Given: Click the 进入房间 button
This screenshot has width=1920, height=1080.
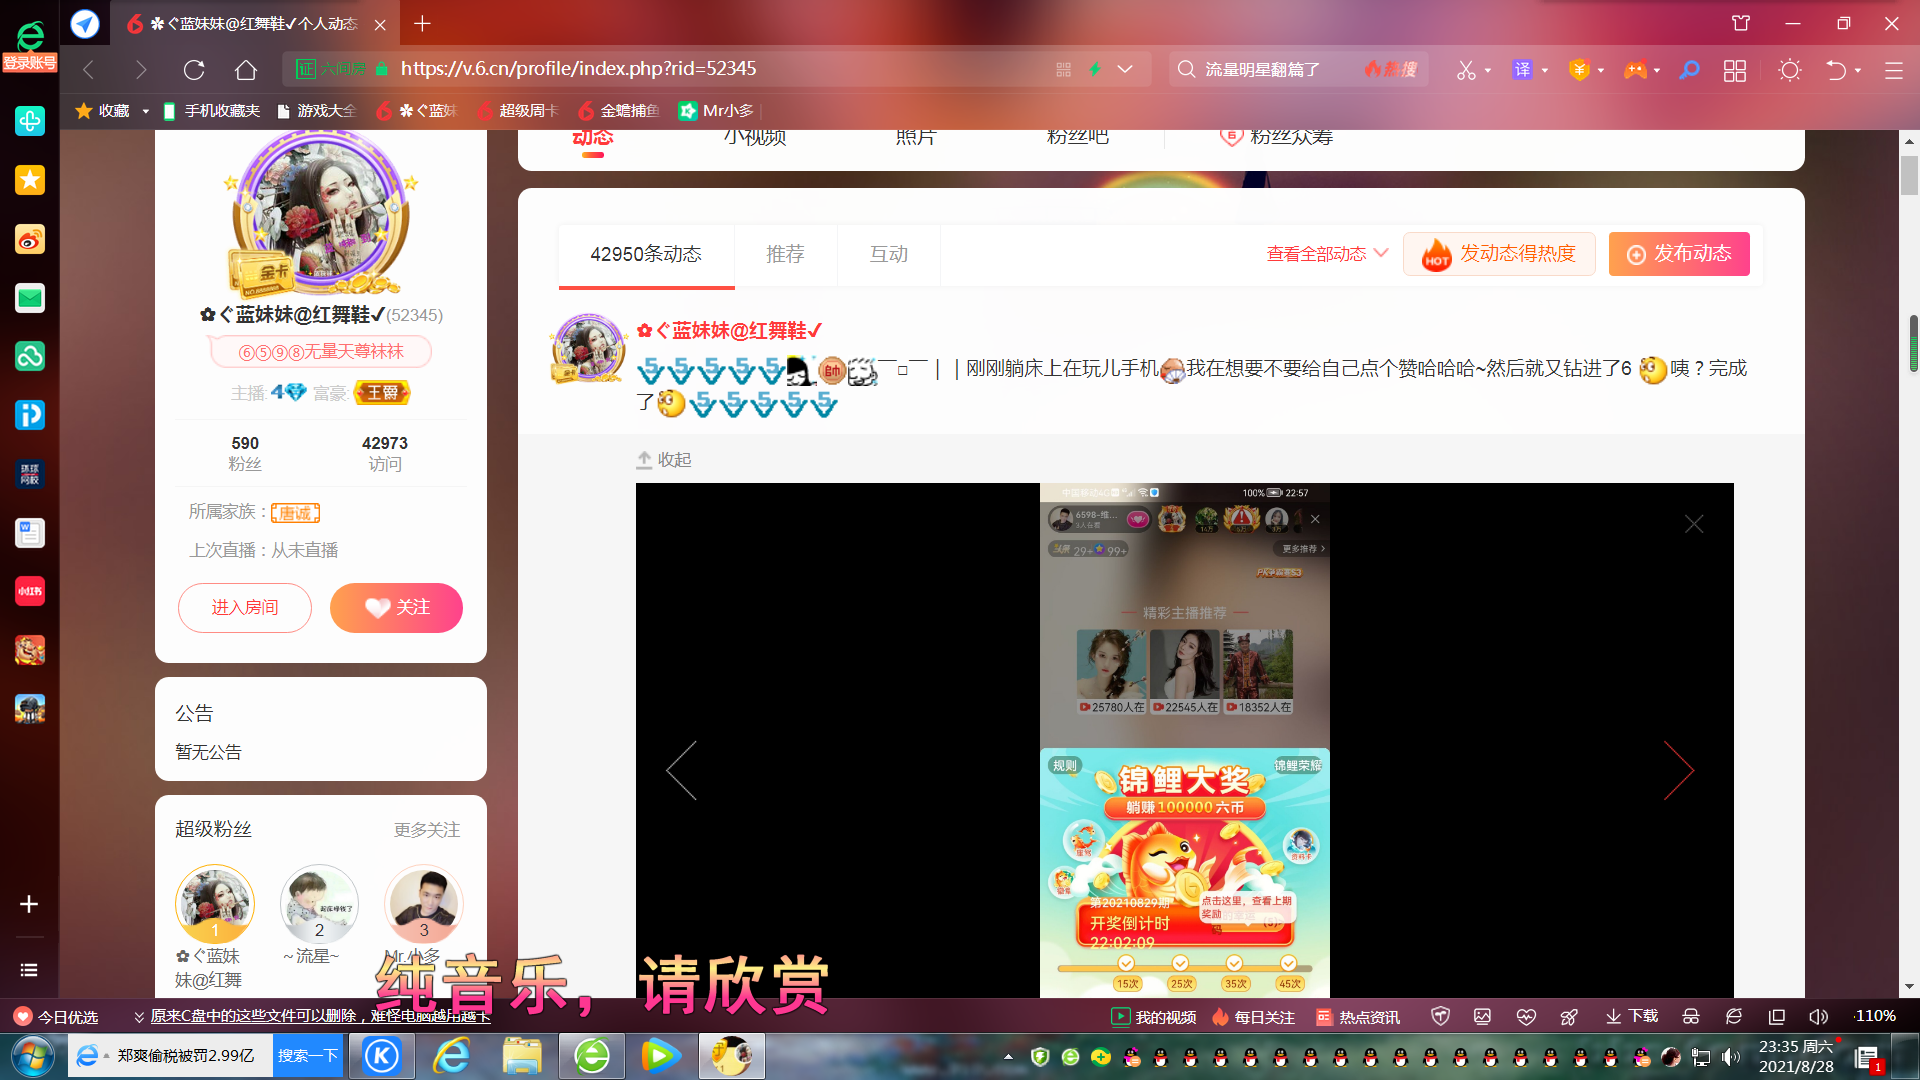Looking at the screenshot, I should [245, 608].
